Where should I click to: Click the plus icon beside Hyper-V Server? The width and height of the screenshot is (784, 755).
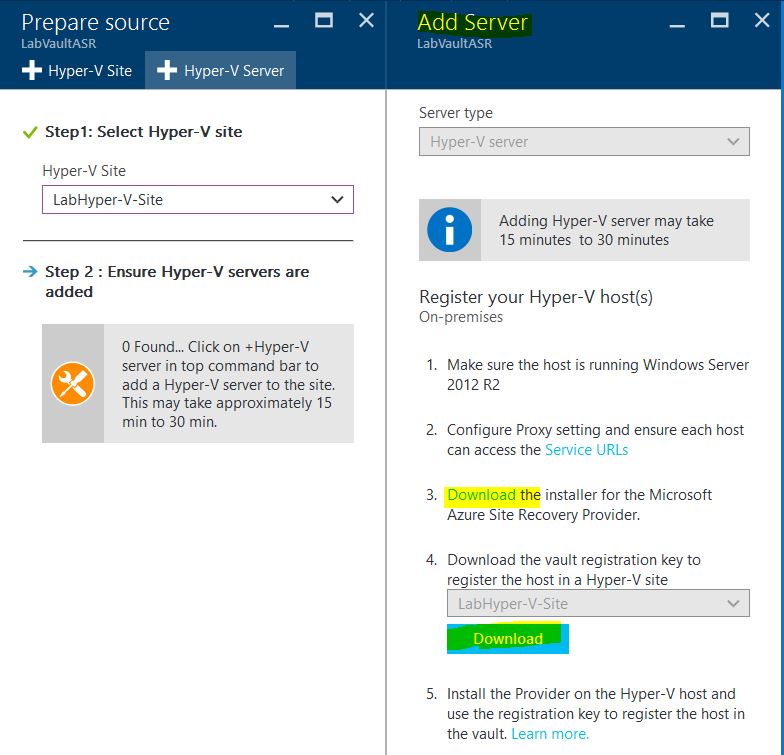pos(167,71)
